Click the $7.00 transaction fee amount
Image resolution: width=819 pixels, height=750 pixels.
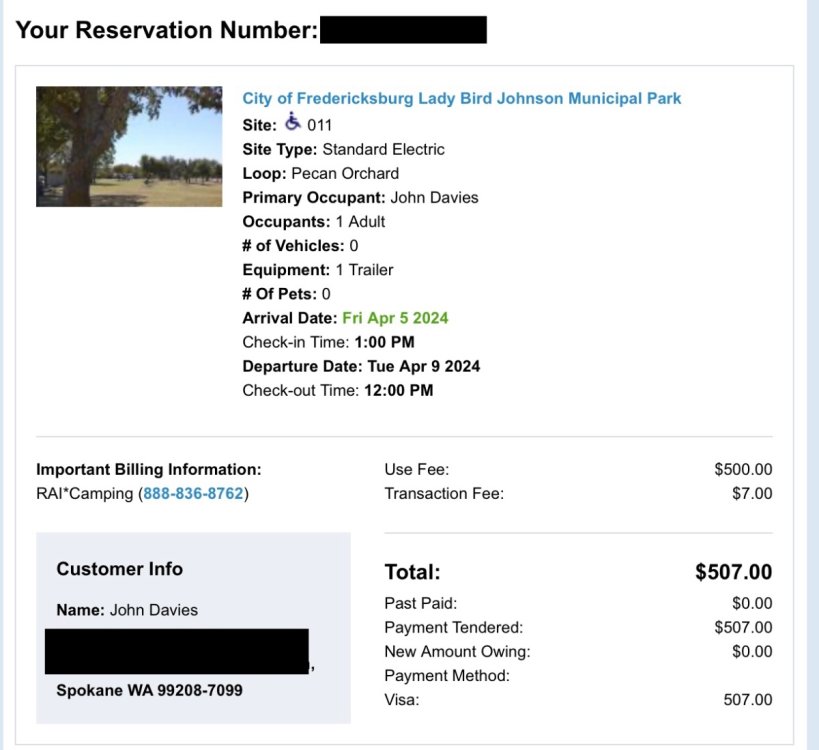751,493
